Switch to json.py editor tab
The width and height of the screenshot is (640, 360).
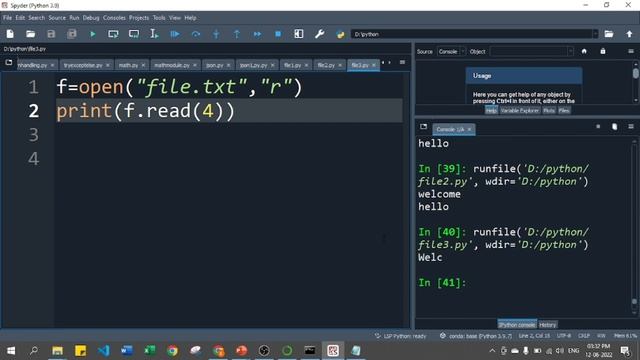[214, 65]
